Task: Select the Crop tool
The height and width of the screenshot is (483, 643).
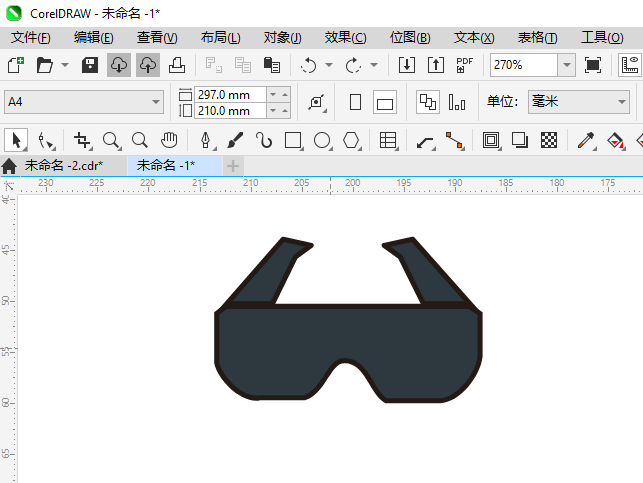Action: (x=82, y=140)
